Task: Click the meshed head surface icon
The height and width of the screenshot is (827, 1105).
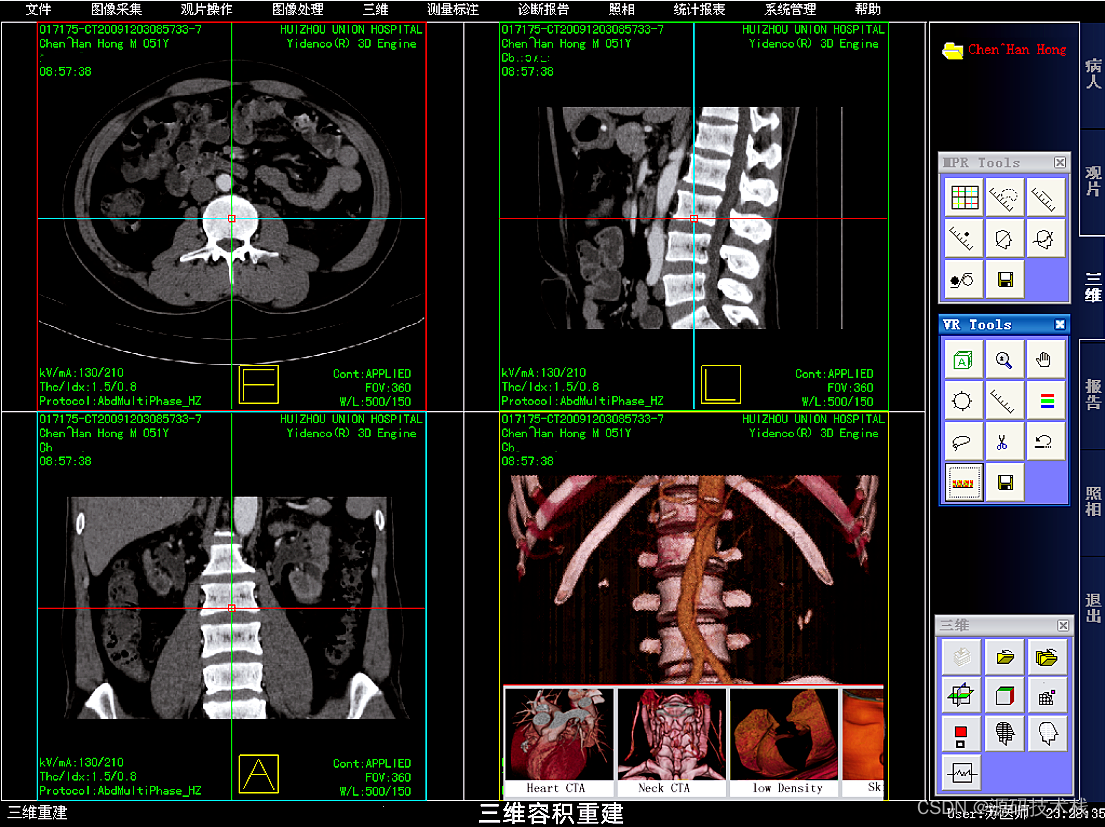Action: click(x=1004, y=735)
